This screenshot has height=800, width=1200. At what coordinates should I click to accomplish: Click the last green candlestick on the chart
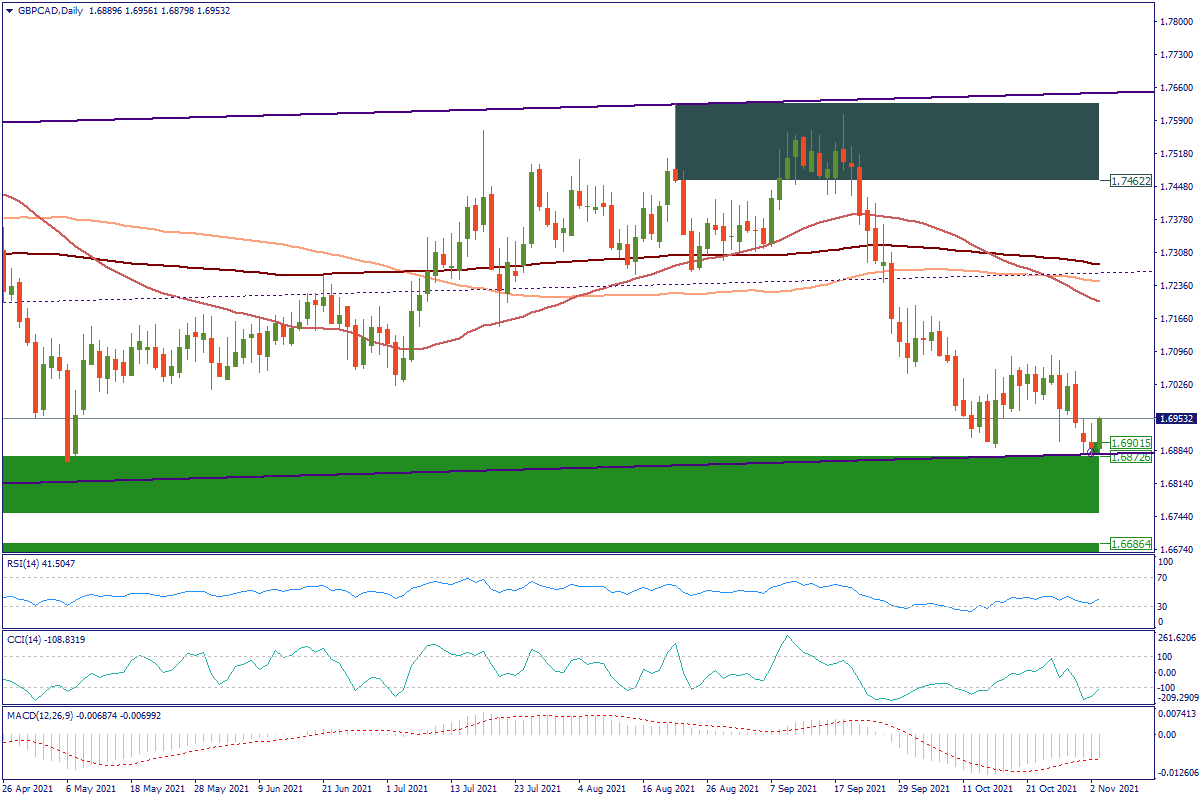click(1099, 433)
